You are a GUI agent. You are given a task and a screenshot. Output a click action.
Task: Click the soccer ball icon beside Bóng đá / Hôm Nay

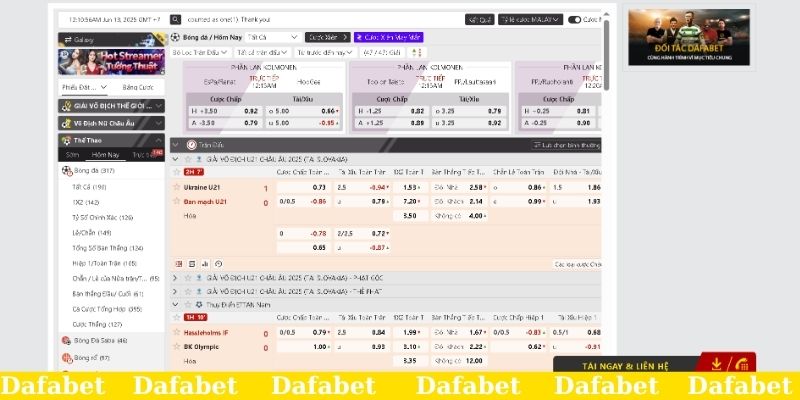coord(176,37)
